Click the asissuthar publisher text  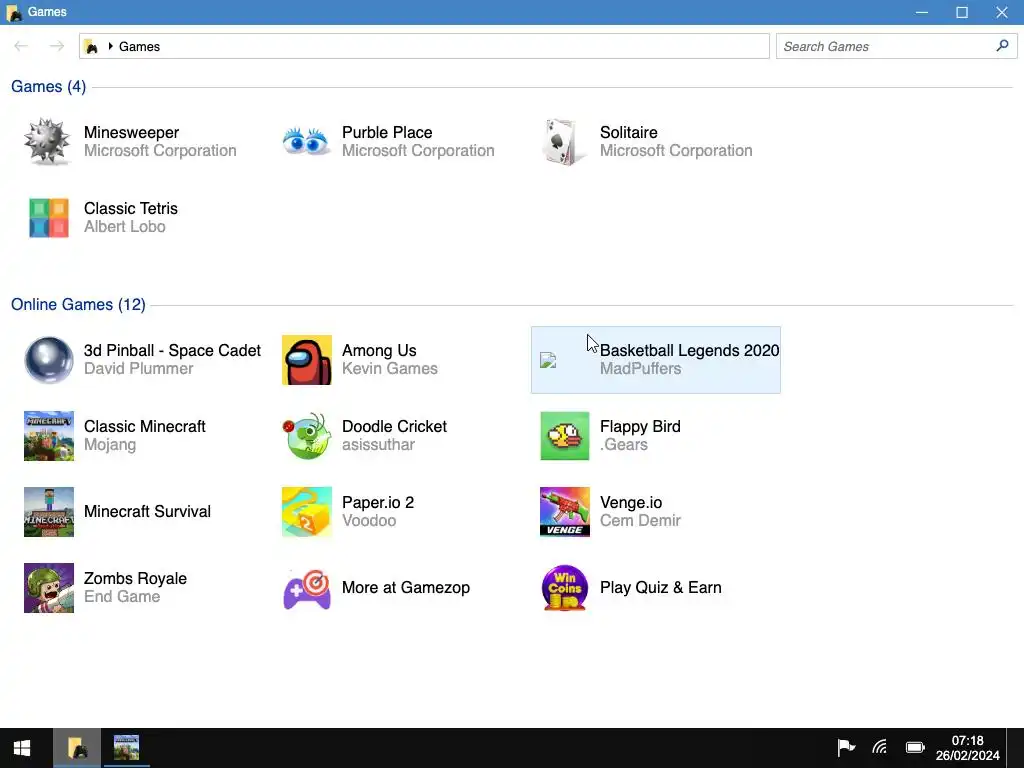(x=379, y=445)
